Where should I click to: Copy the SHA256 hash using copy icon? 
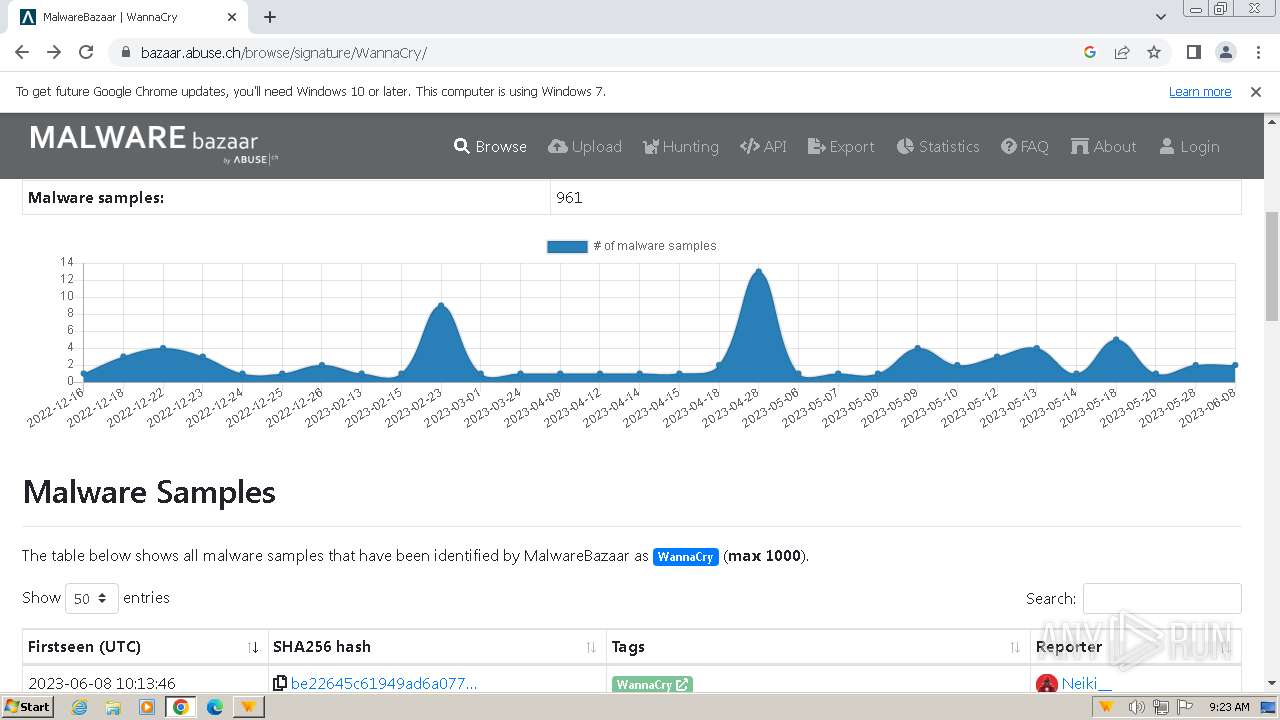(281, 684)
